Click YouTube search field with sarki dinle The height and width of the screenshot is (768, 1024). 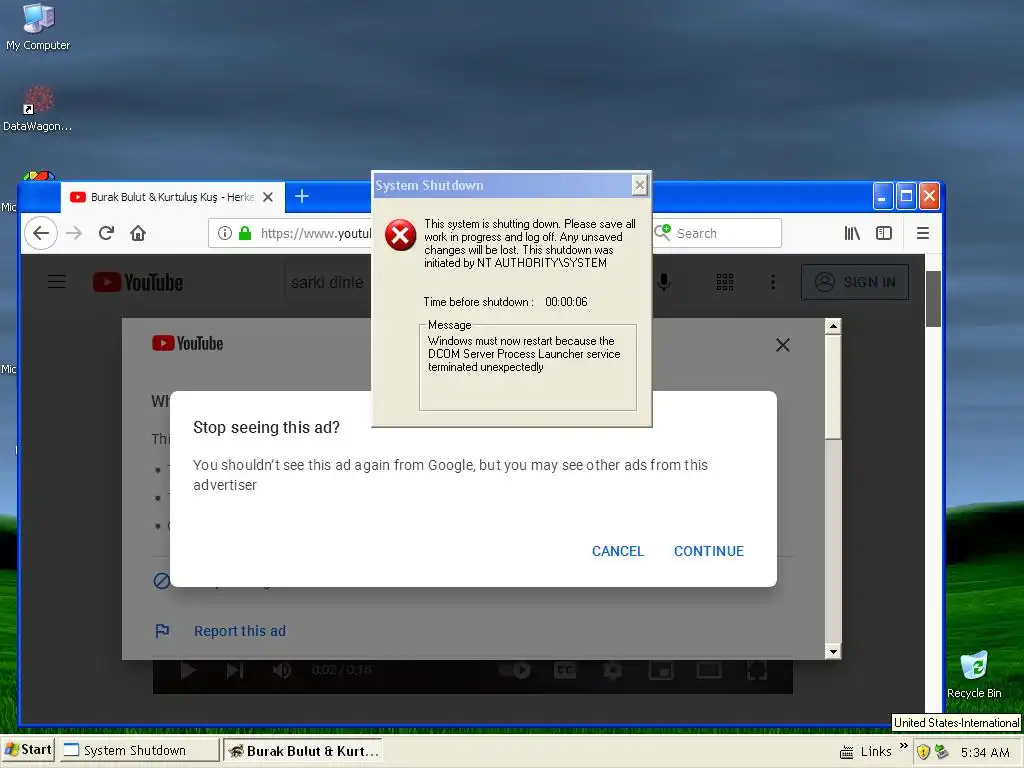tap(328, 282)
